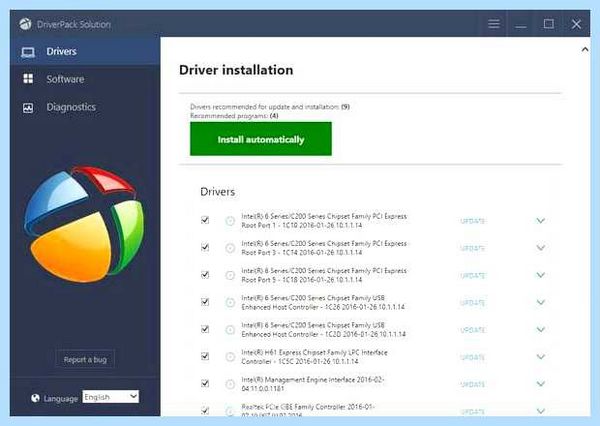
Task: Expand details for Root Port 5 - 1C18
Action: (540, 275)
